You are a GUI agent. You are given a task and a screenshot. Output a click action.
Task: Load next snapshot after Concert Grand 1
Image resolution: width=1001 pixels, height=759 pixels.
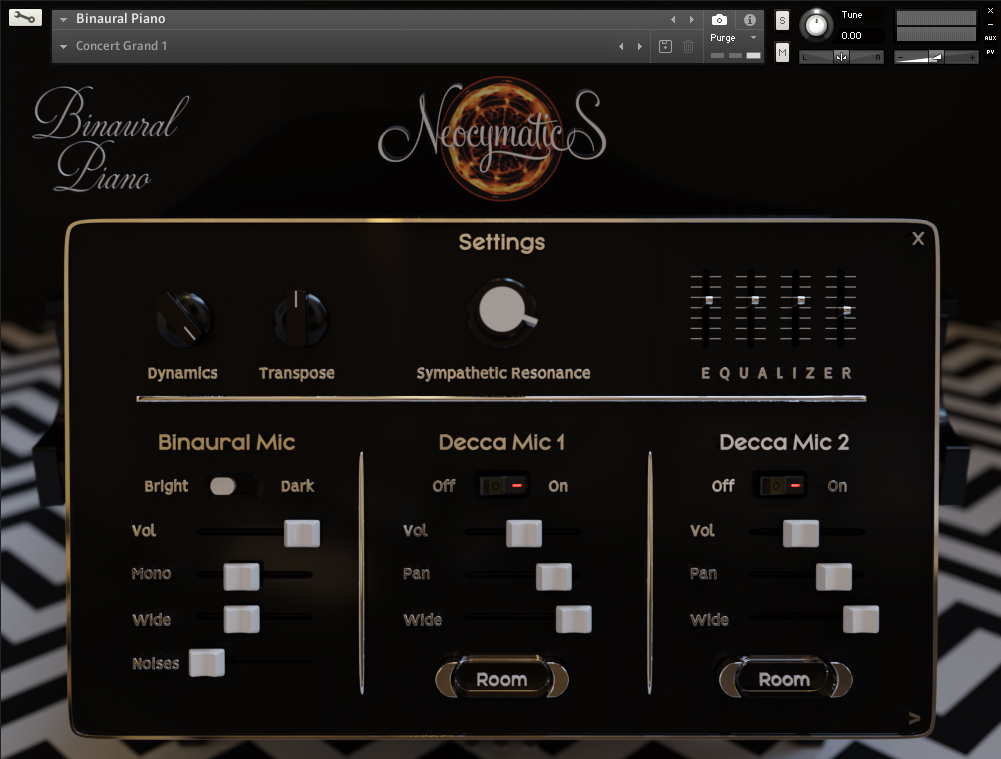pyautogui.click(x=640, y=47)
